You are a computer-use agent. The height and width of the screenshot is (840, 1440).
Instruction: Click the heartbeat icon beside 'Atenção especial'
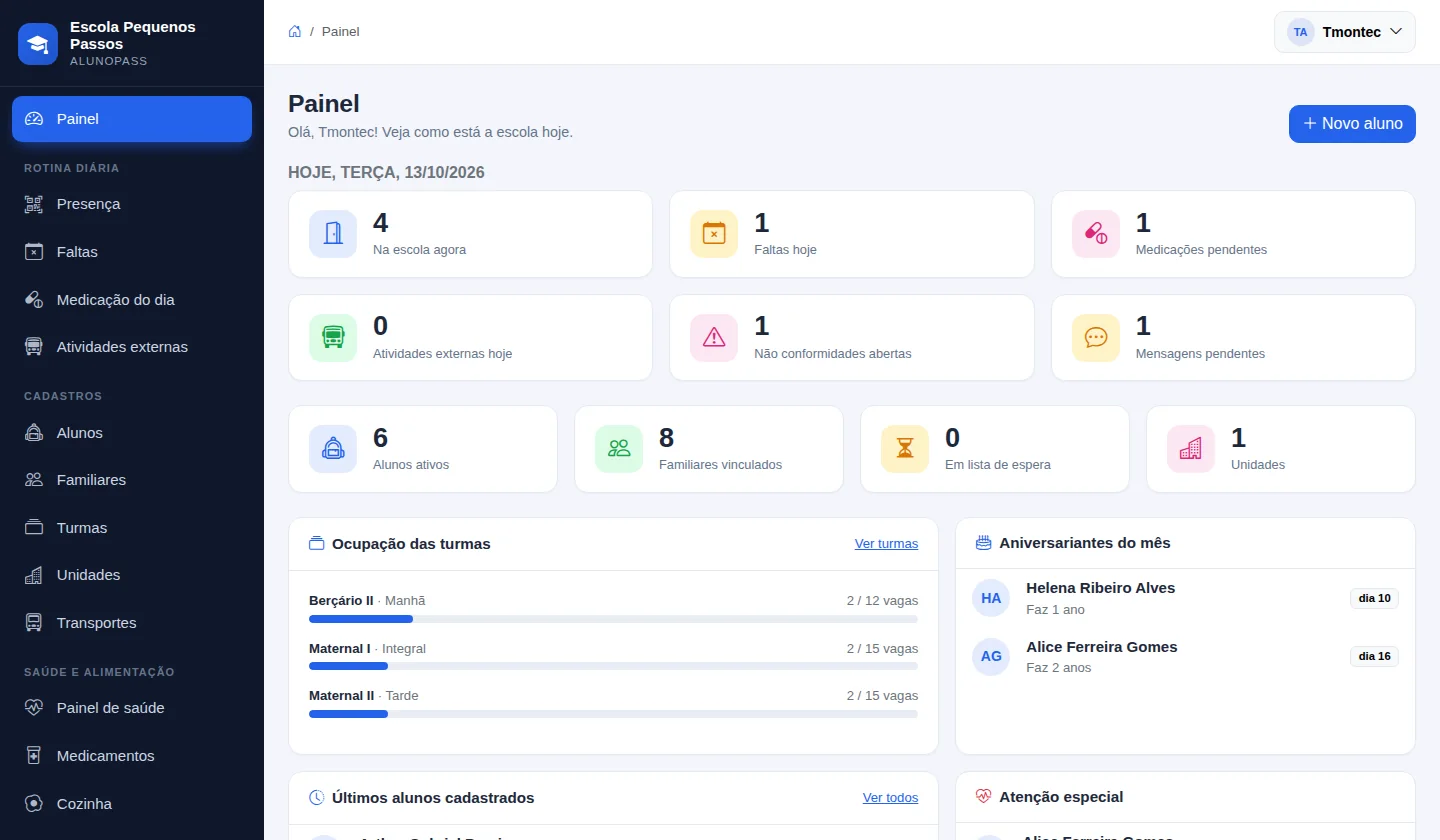[x=984, y=797]
